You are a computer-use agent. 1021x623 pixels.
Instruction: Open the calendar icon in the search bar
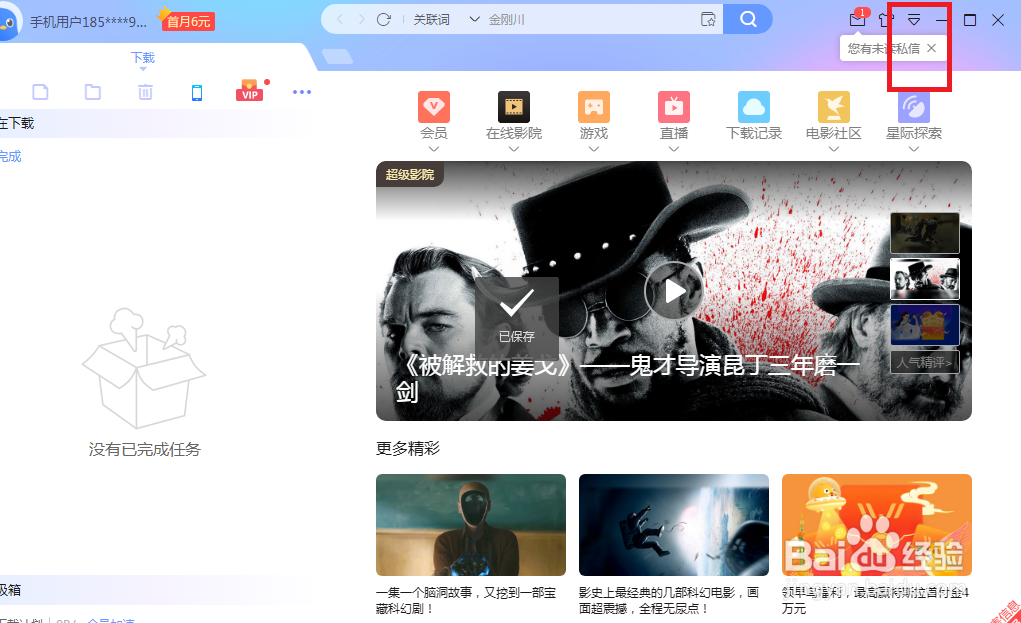708,20
